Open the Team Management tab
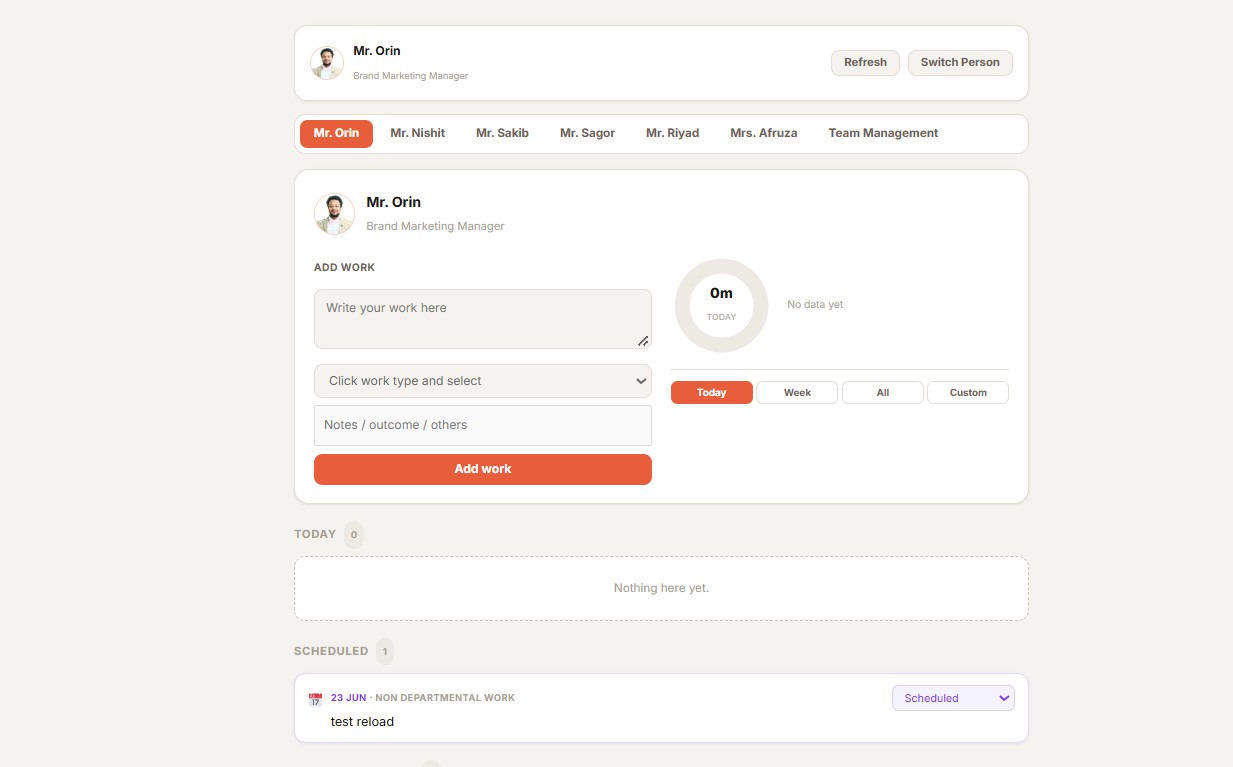The height and width of the screenshot is (767, 1233). [x=883, y=134]
